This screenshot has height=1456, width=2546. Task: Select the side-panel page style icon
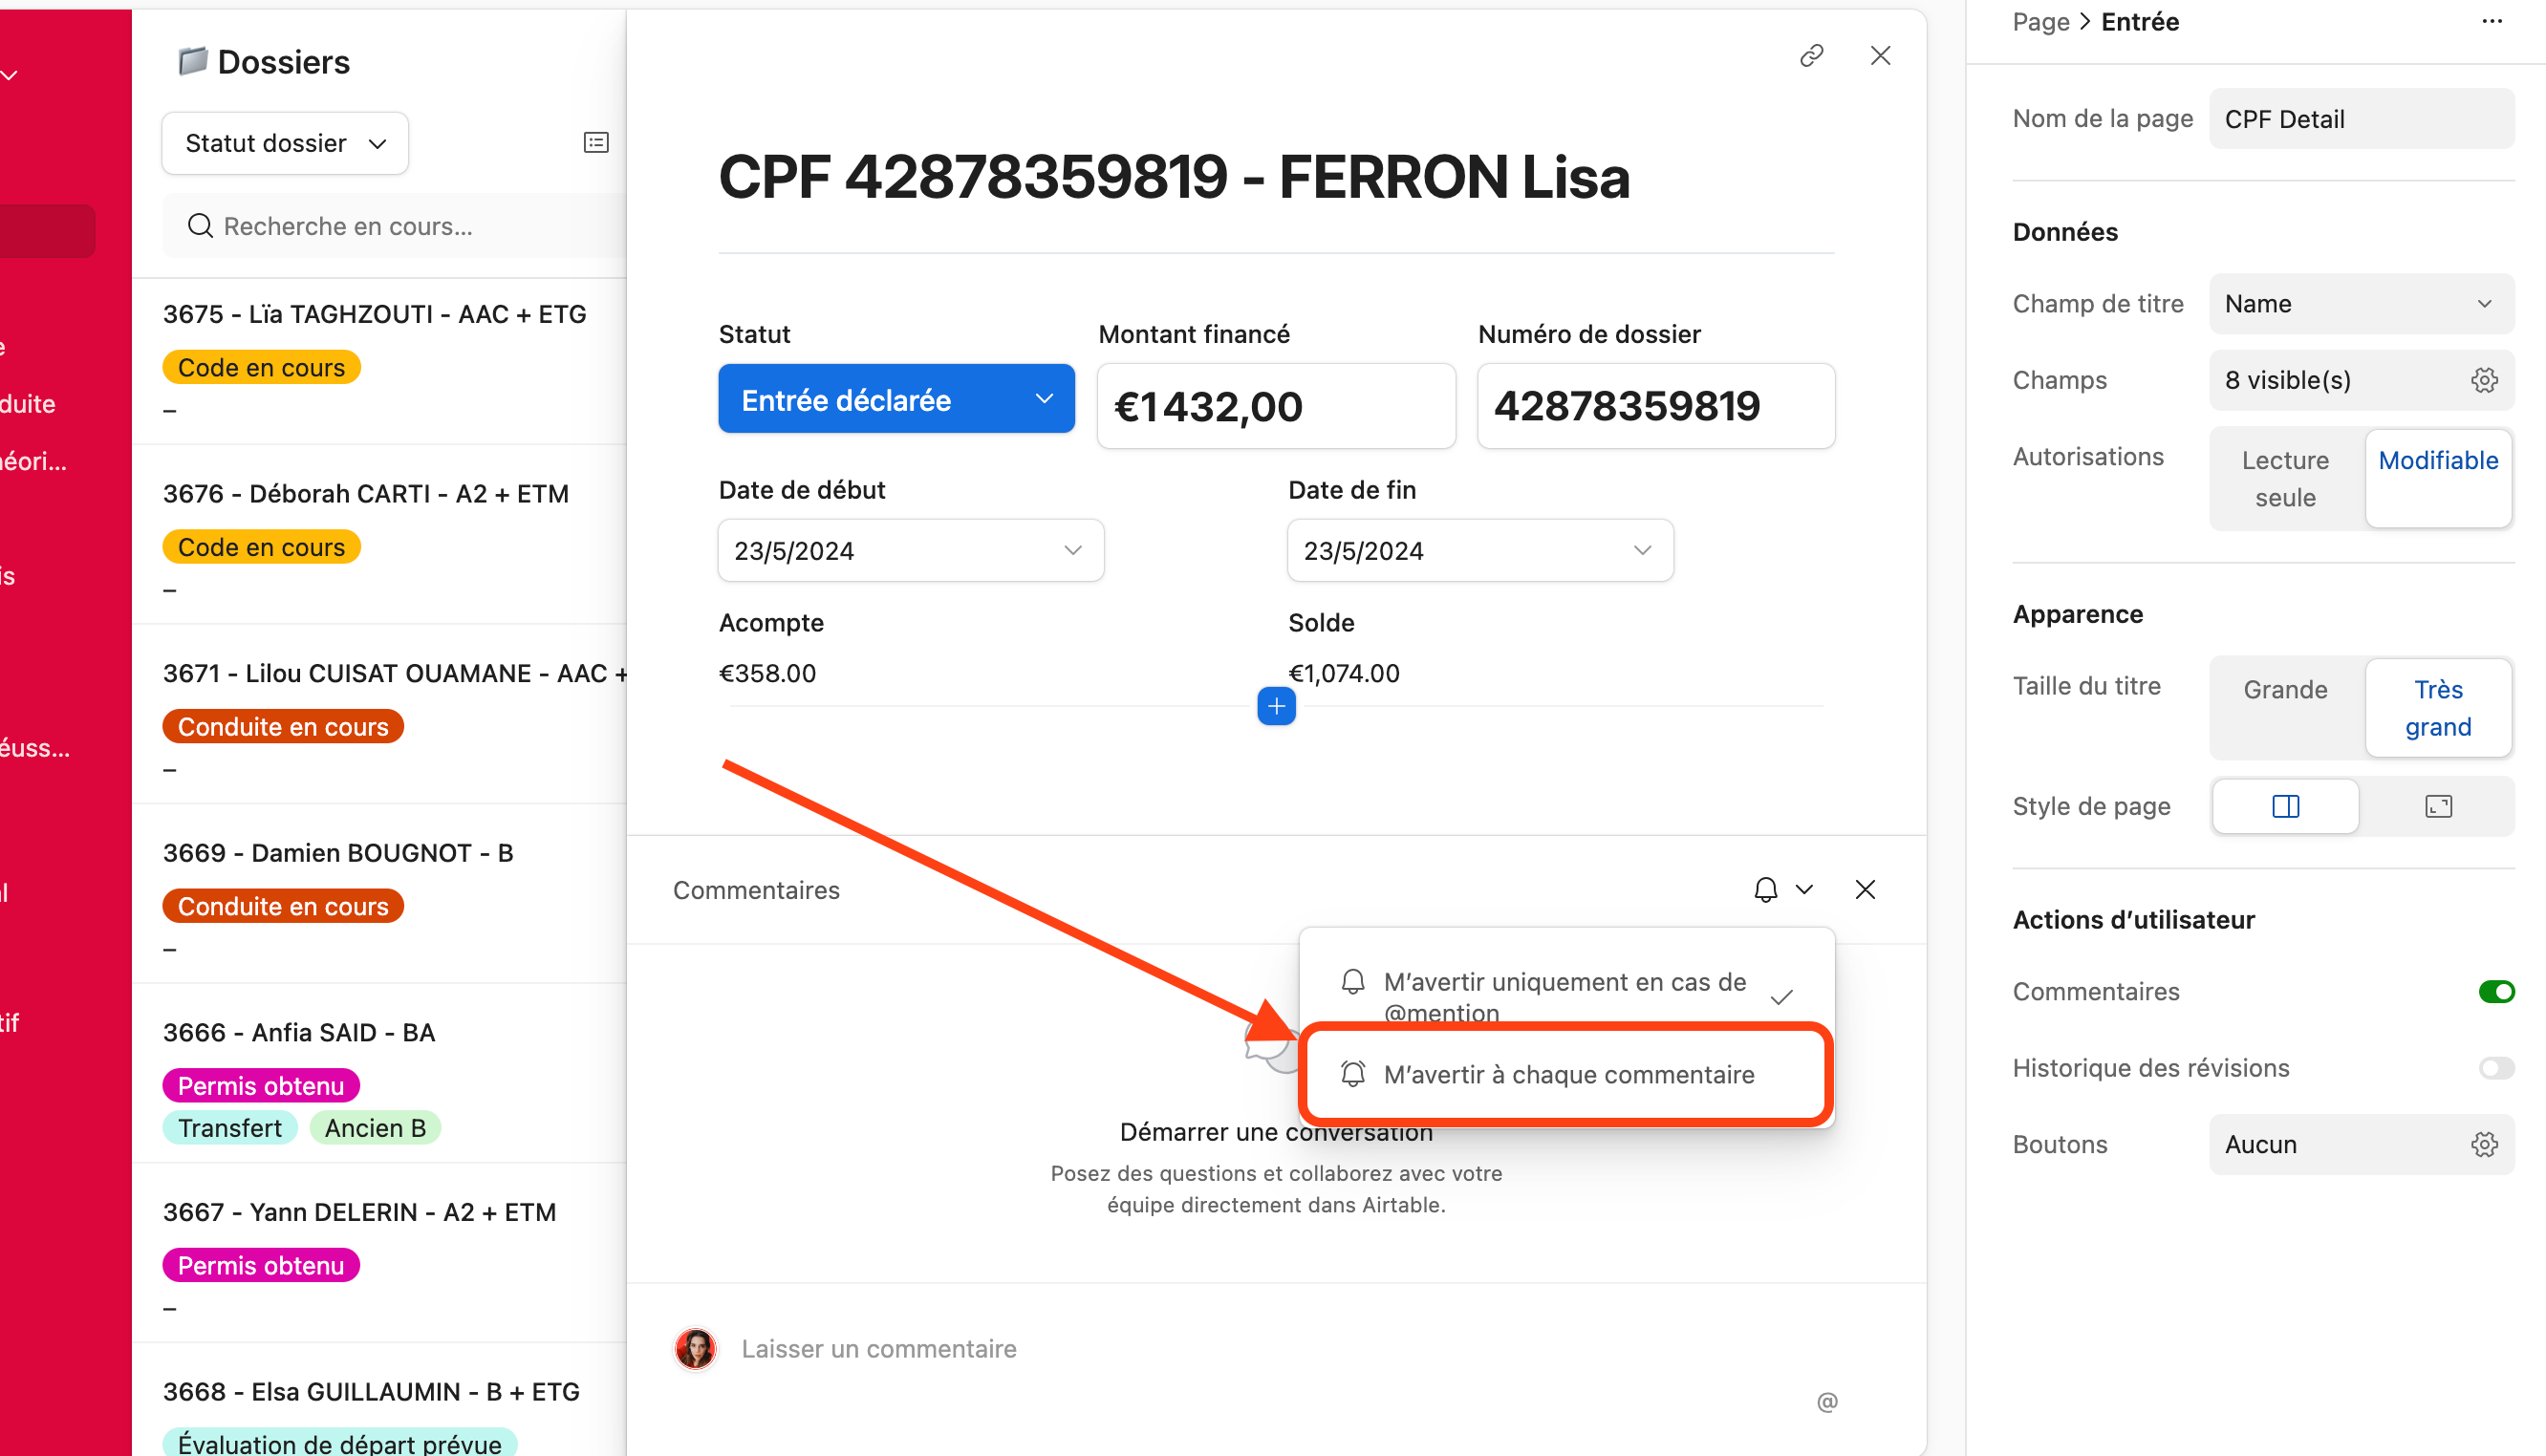[2285, 806]
